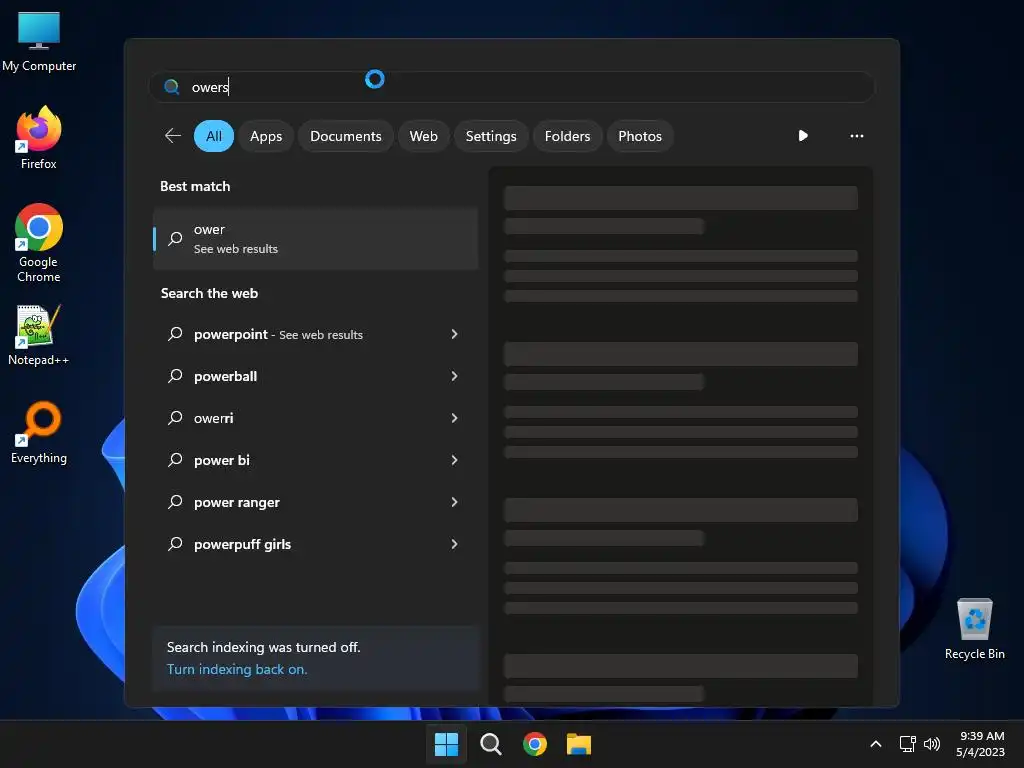Open the three-dot more options menu
Viewport: 1024px width, 768px height.
(857, 136)
